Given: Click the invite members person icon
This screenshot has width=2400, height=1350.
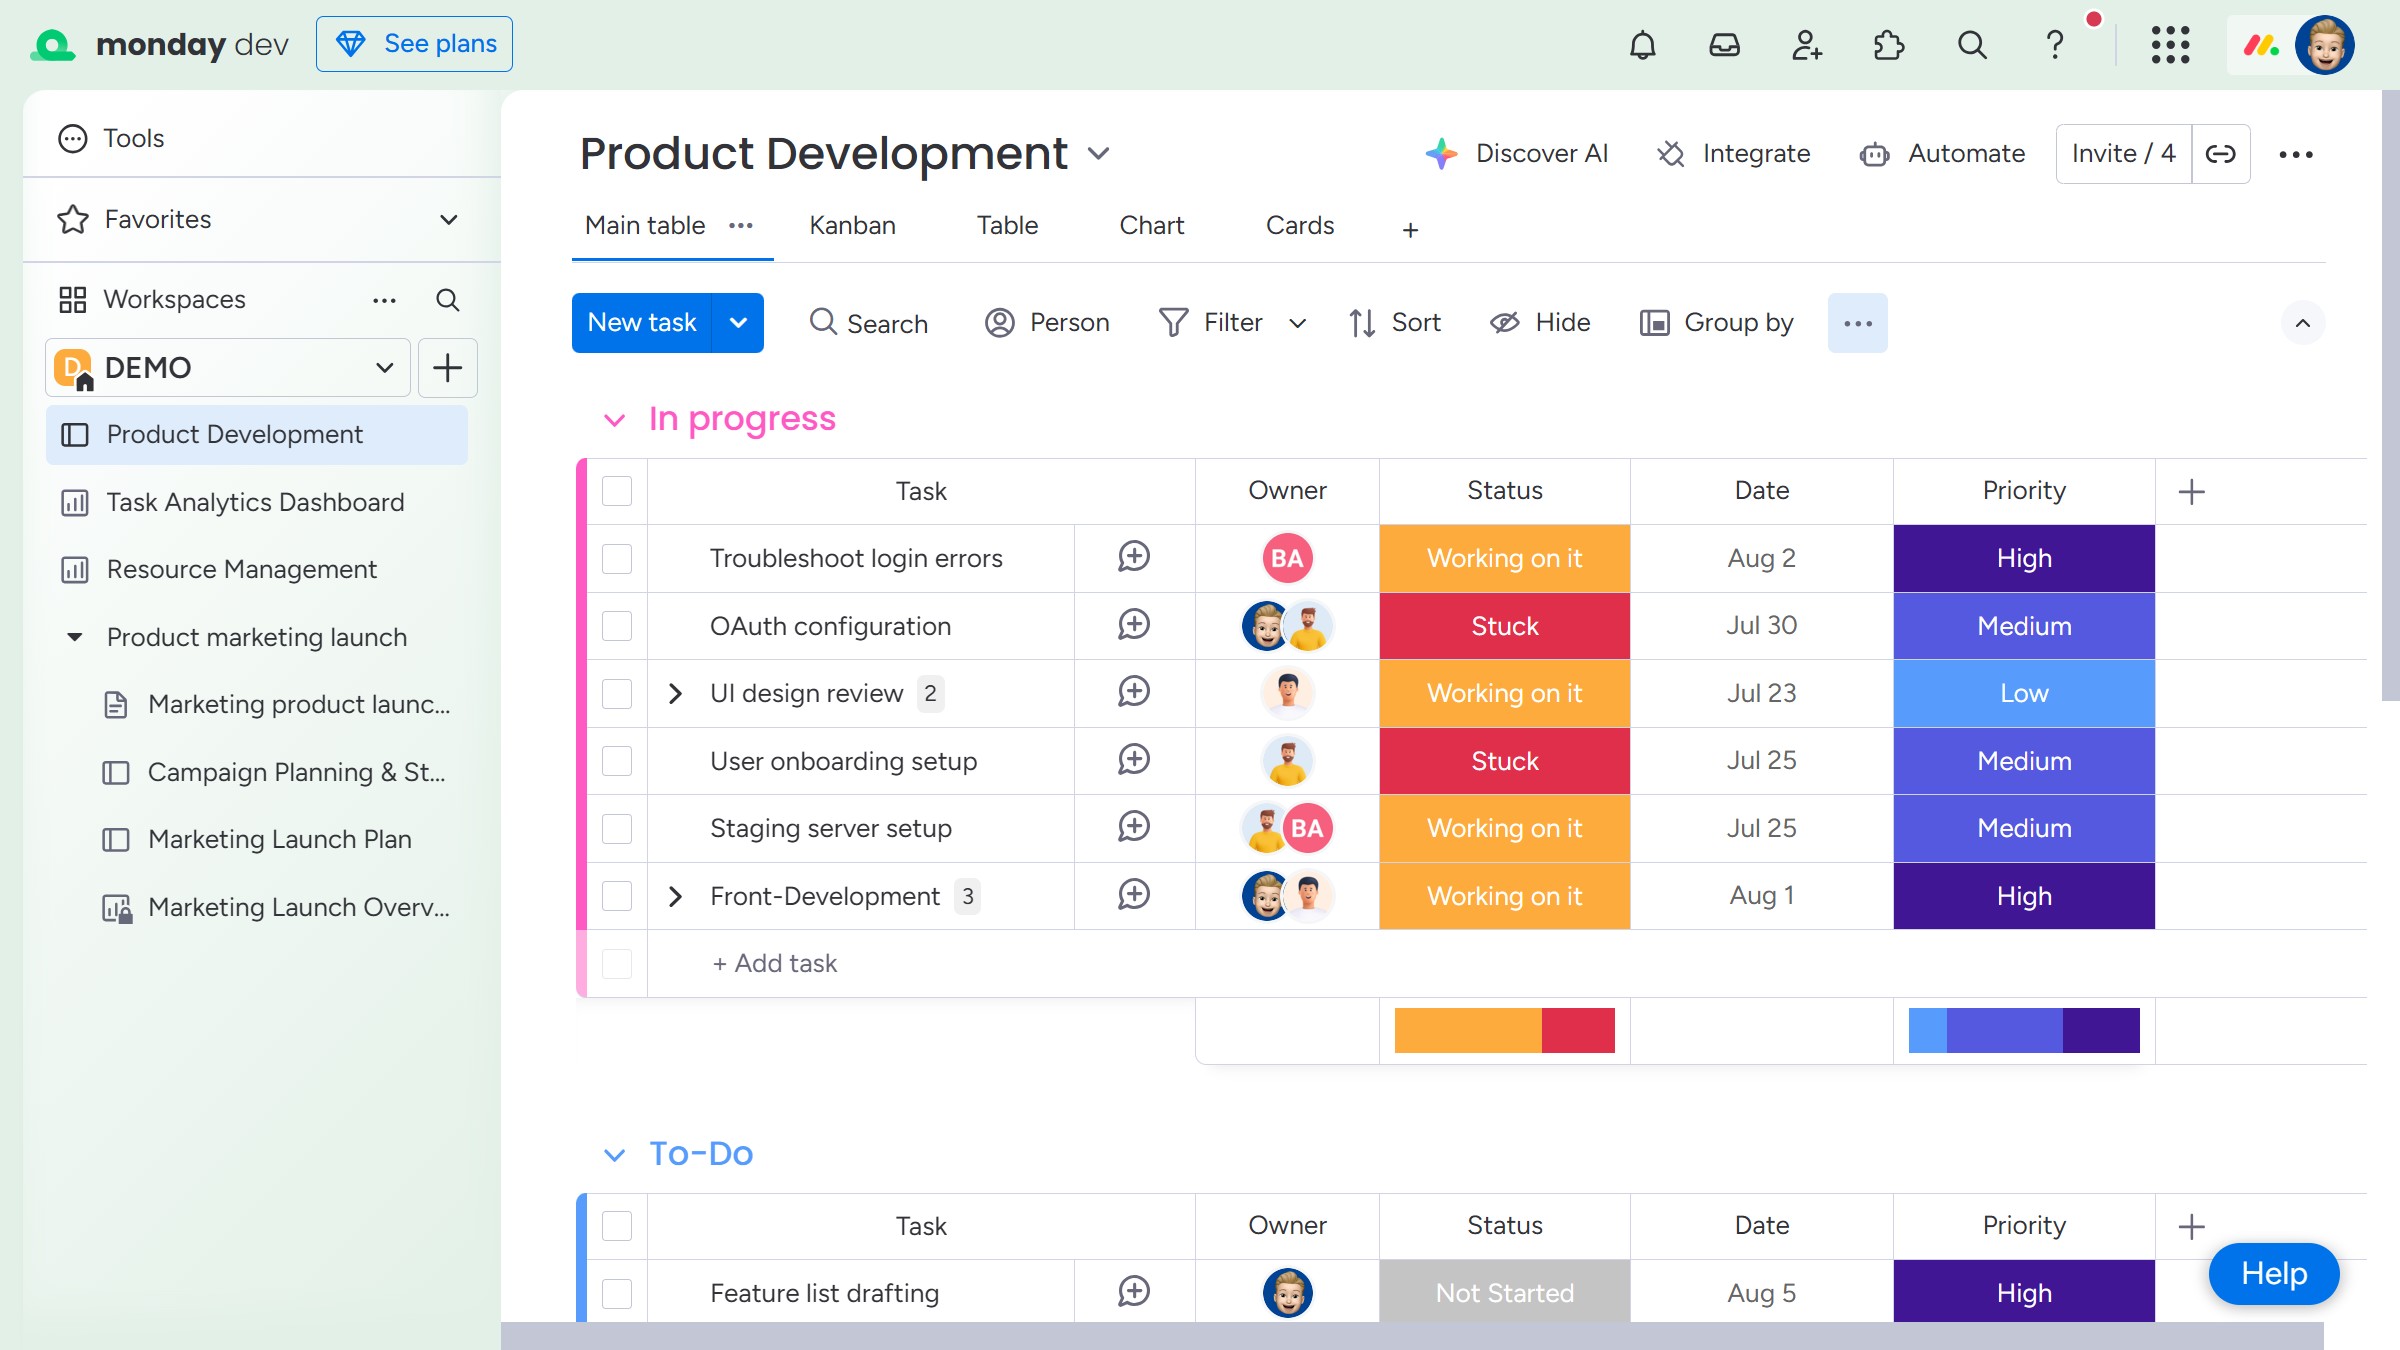Looking at the screenshot, I should point(1806,45).
